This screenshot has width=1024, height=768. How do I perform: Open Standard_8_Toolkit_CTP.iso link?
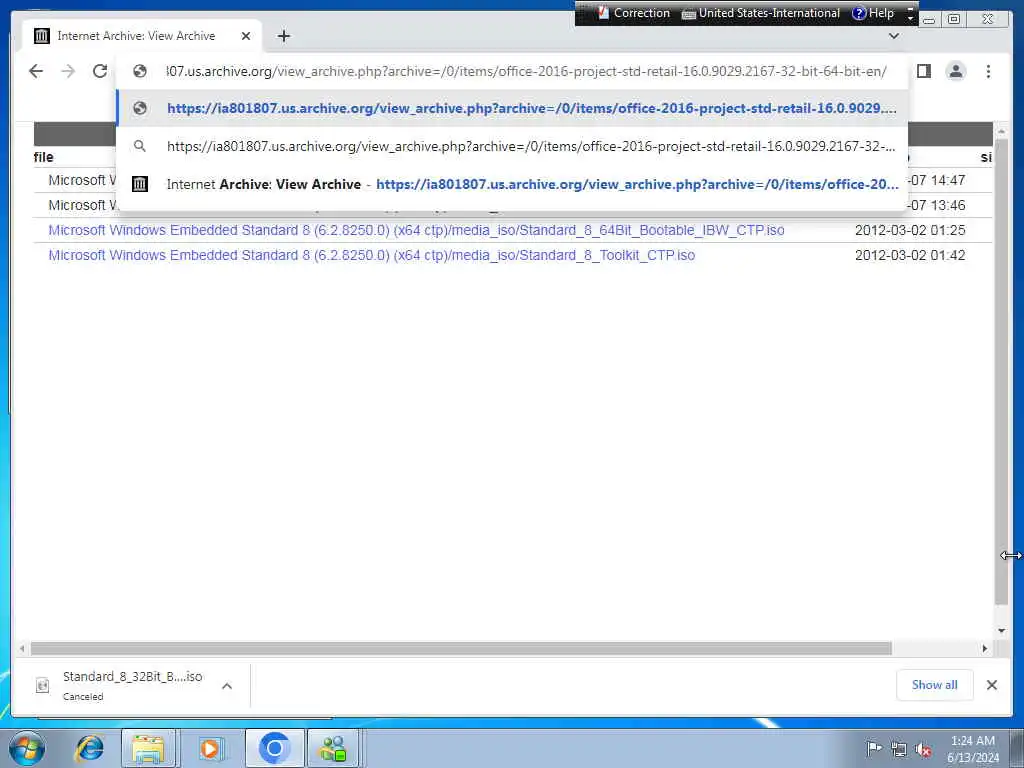[372, 255]
